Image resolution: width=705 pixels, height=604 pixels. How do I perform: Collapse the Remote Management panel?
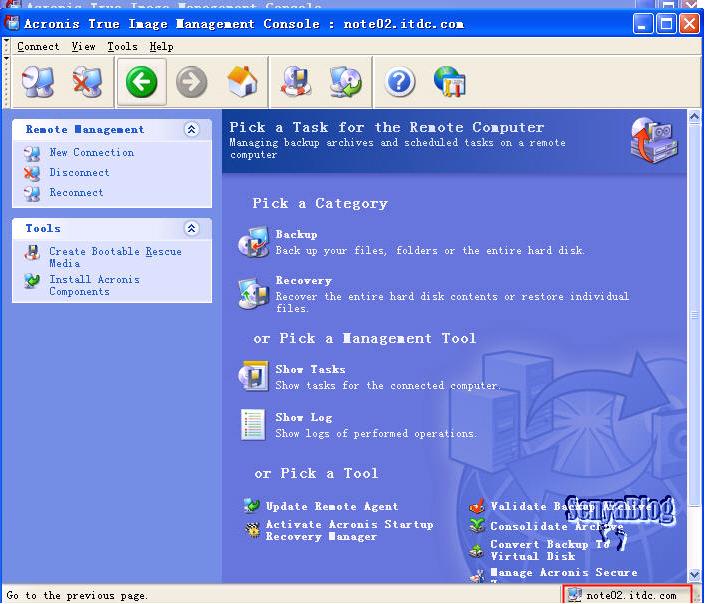(191, 130)
